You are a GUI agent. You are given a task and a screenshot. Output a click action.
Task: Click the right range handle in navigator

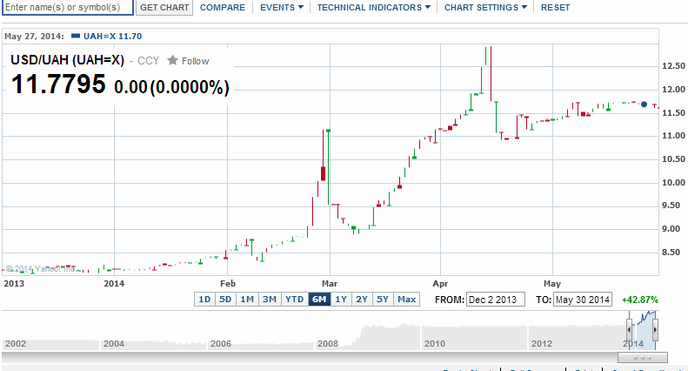[x=655, y=330]
